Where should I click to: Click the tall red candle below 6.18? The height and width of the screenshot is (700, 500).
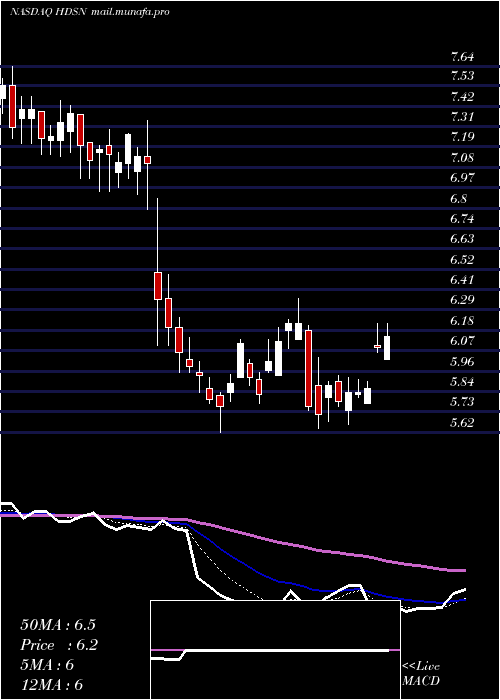point(308,369)
